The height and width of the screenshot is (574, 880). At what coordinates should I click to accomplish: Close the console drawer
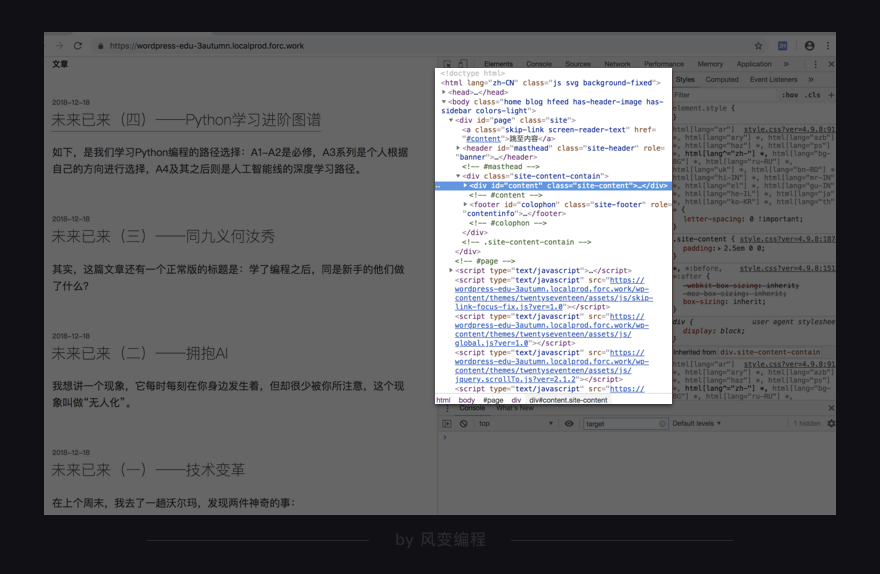831,408
